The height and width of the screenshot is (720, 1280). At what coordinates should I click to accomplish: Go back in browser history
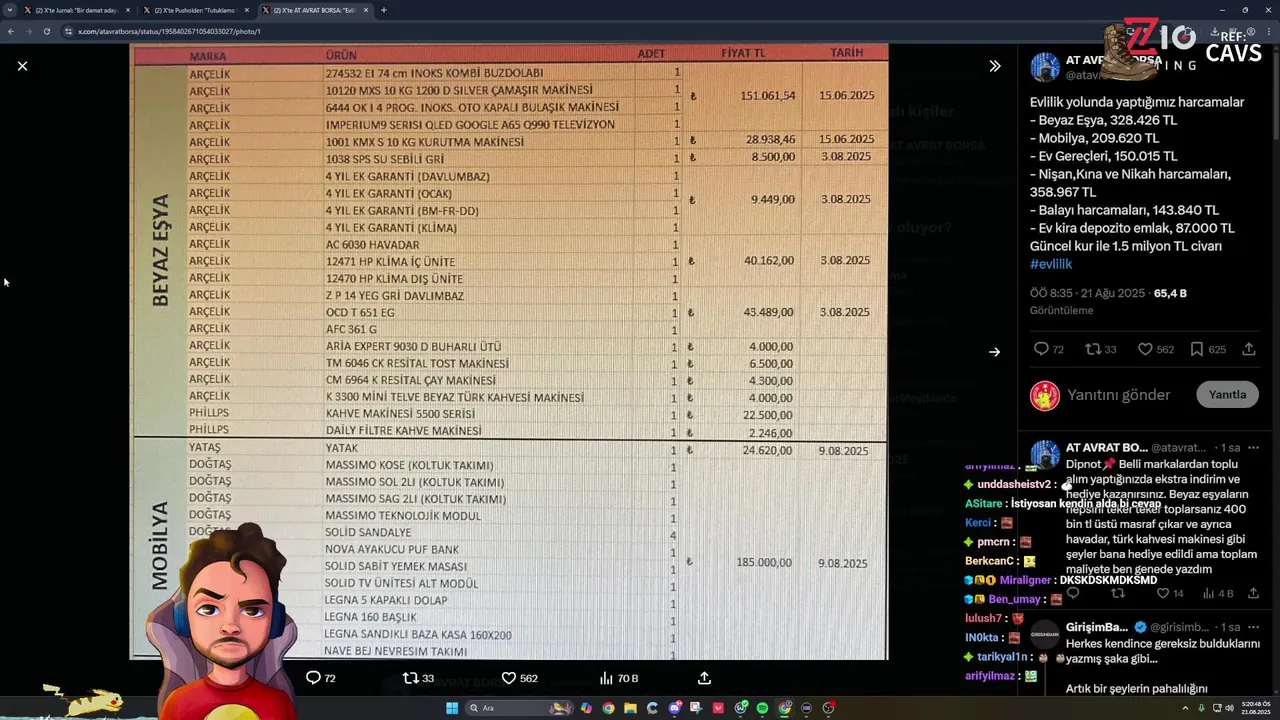click(11, 31)
